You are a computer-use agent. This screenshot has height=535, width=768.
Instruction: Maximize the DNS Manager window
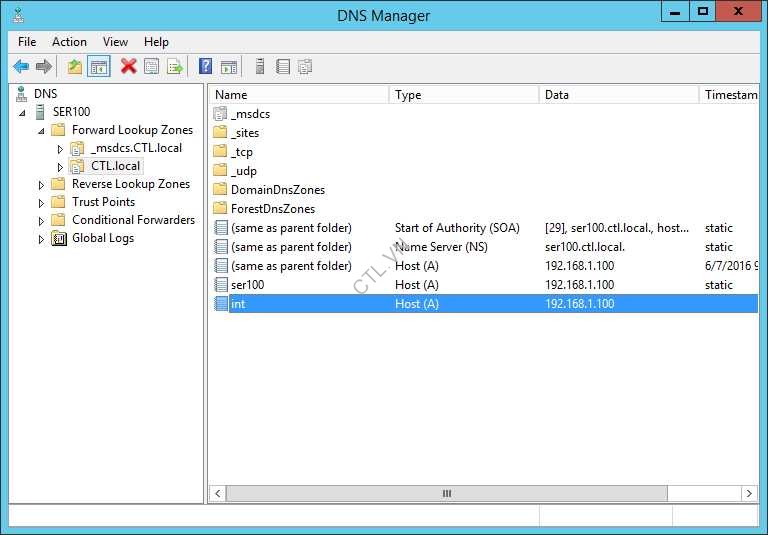(x=702, y=11)
